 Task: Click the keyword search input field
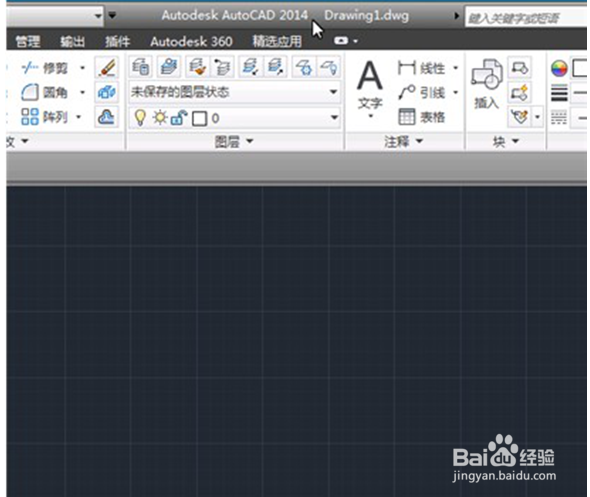526,17
